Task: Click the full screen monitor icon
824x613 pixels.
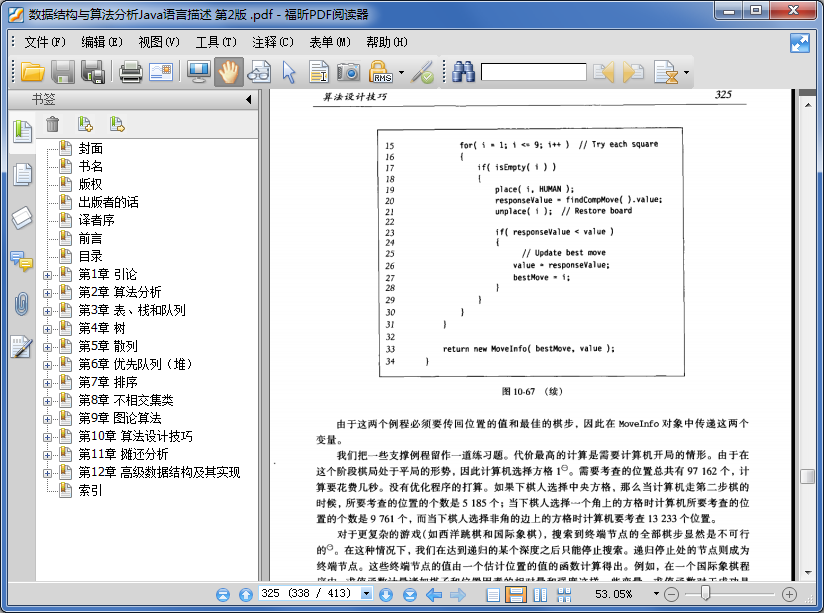Action: [x=199, y=71]
